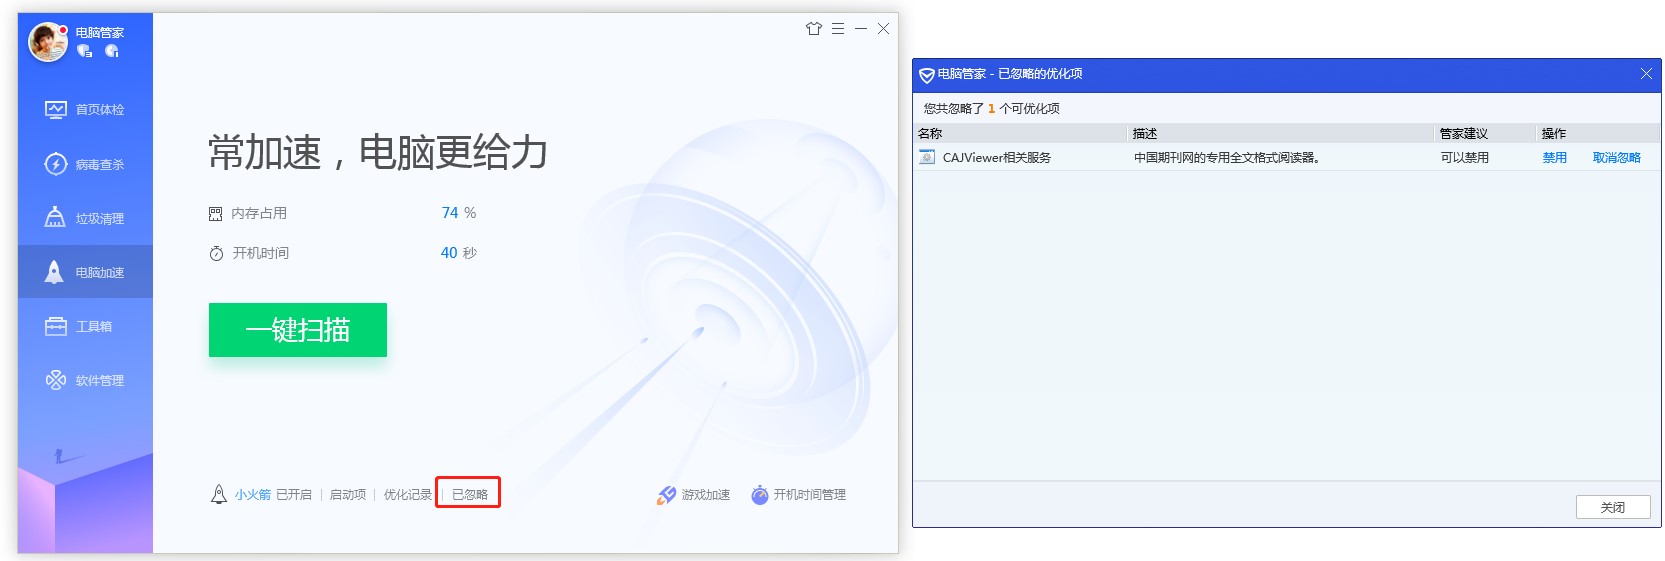The image size is (1665, 561).
Task: Open the 工具箱 sidebar item
Action: click(x=85, y=326)
